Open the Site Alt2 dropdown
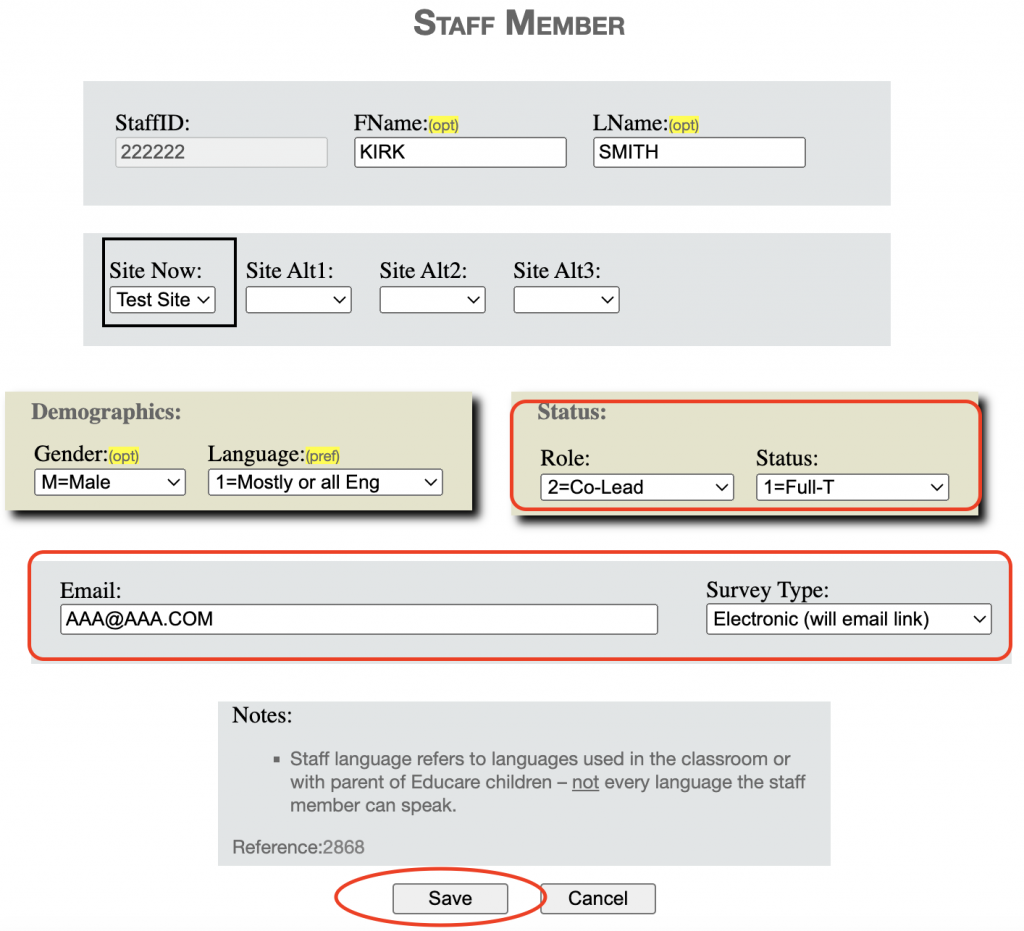This screenshot has height=931, width=1024. pos(432,300)
